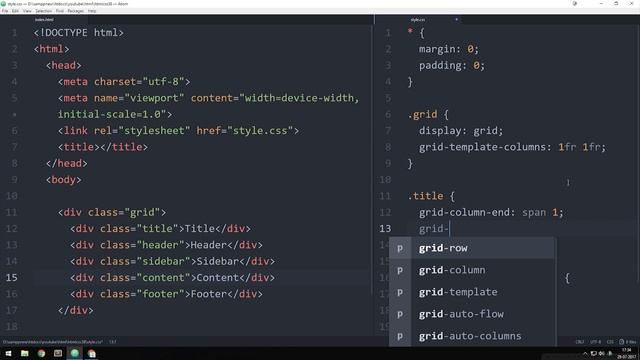Click property icon beside grid-row suggestion
640x360 pixels.
pos(400,248)
